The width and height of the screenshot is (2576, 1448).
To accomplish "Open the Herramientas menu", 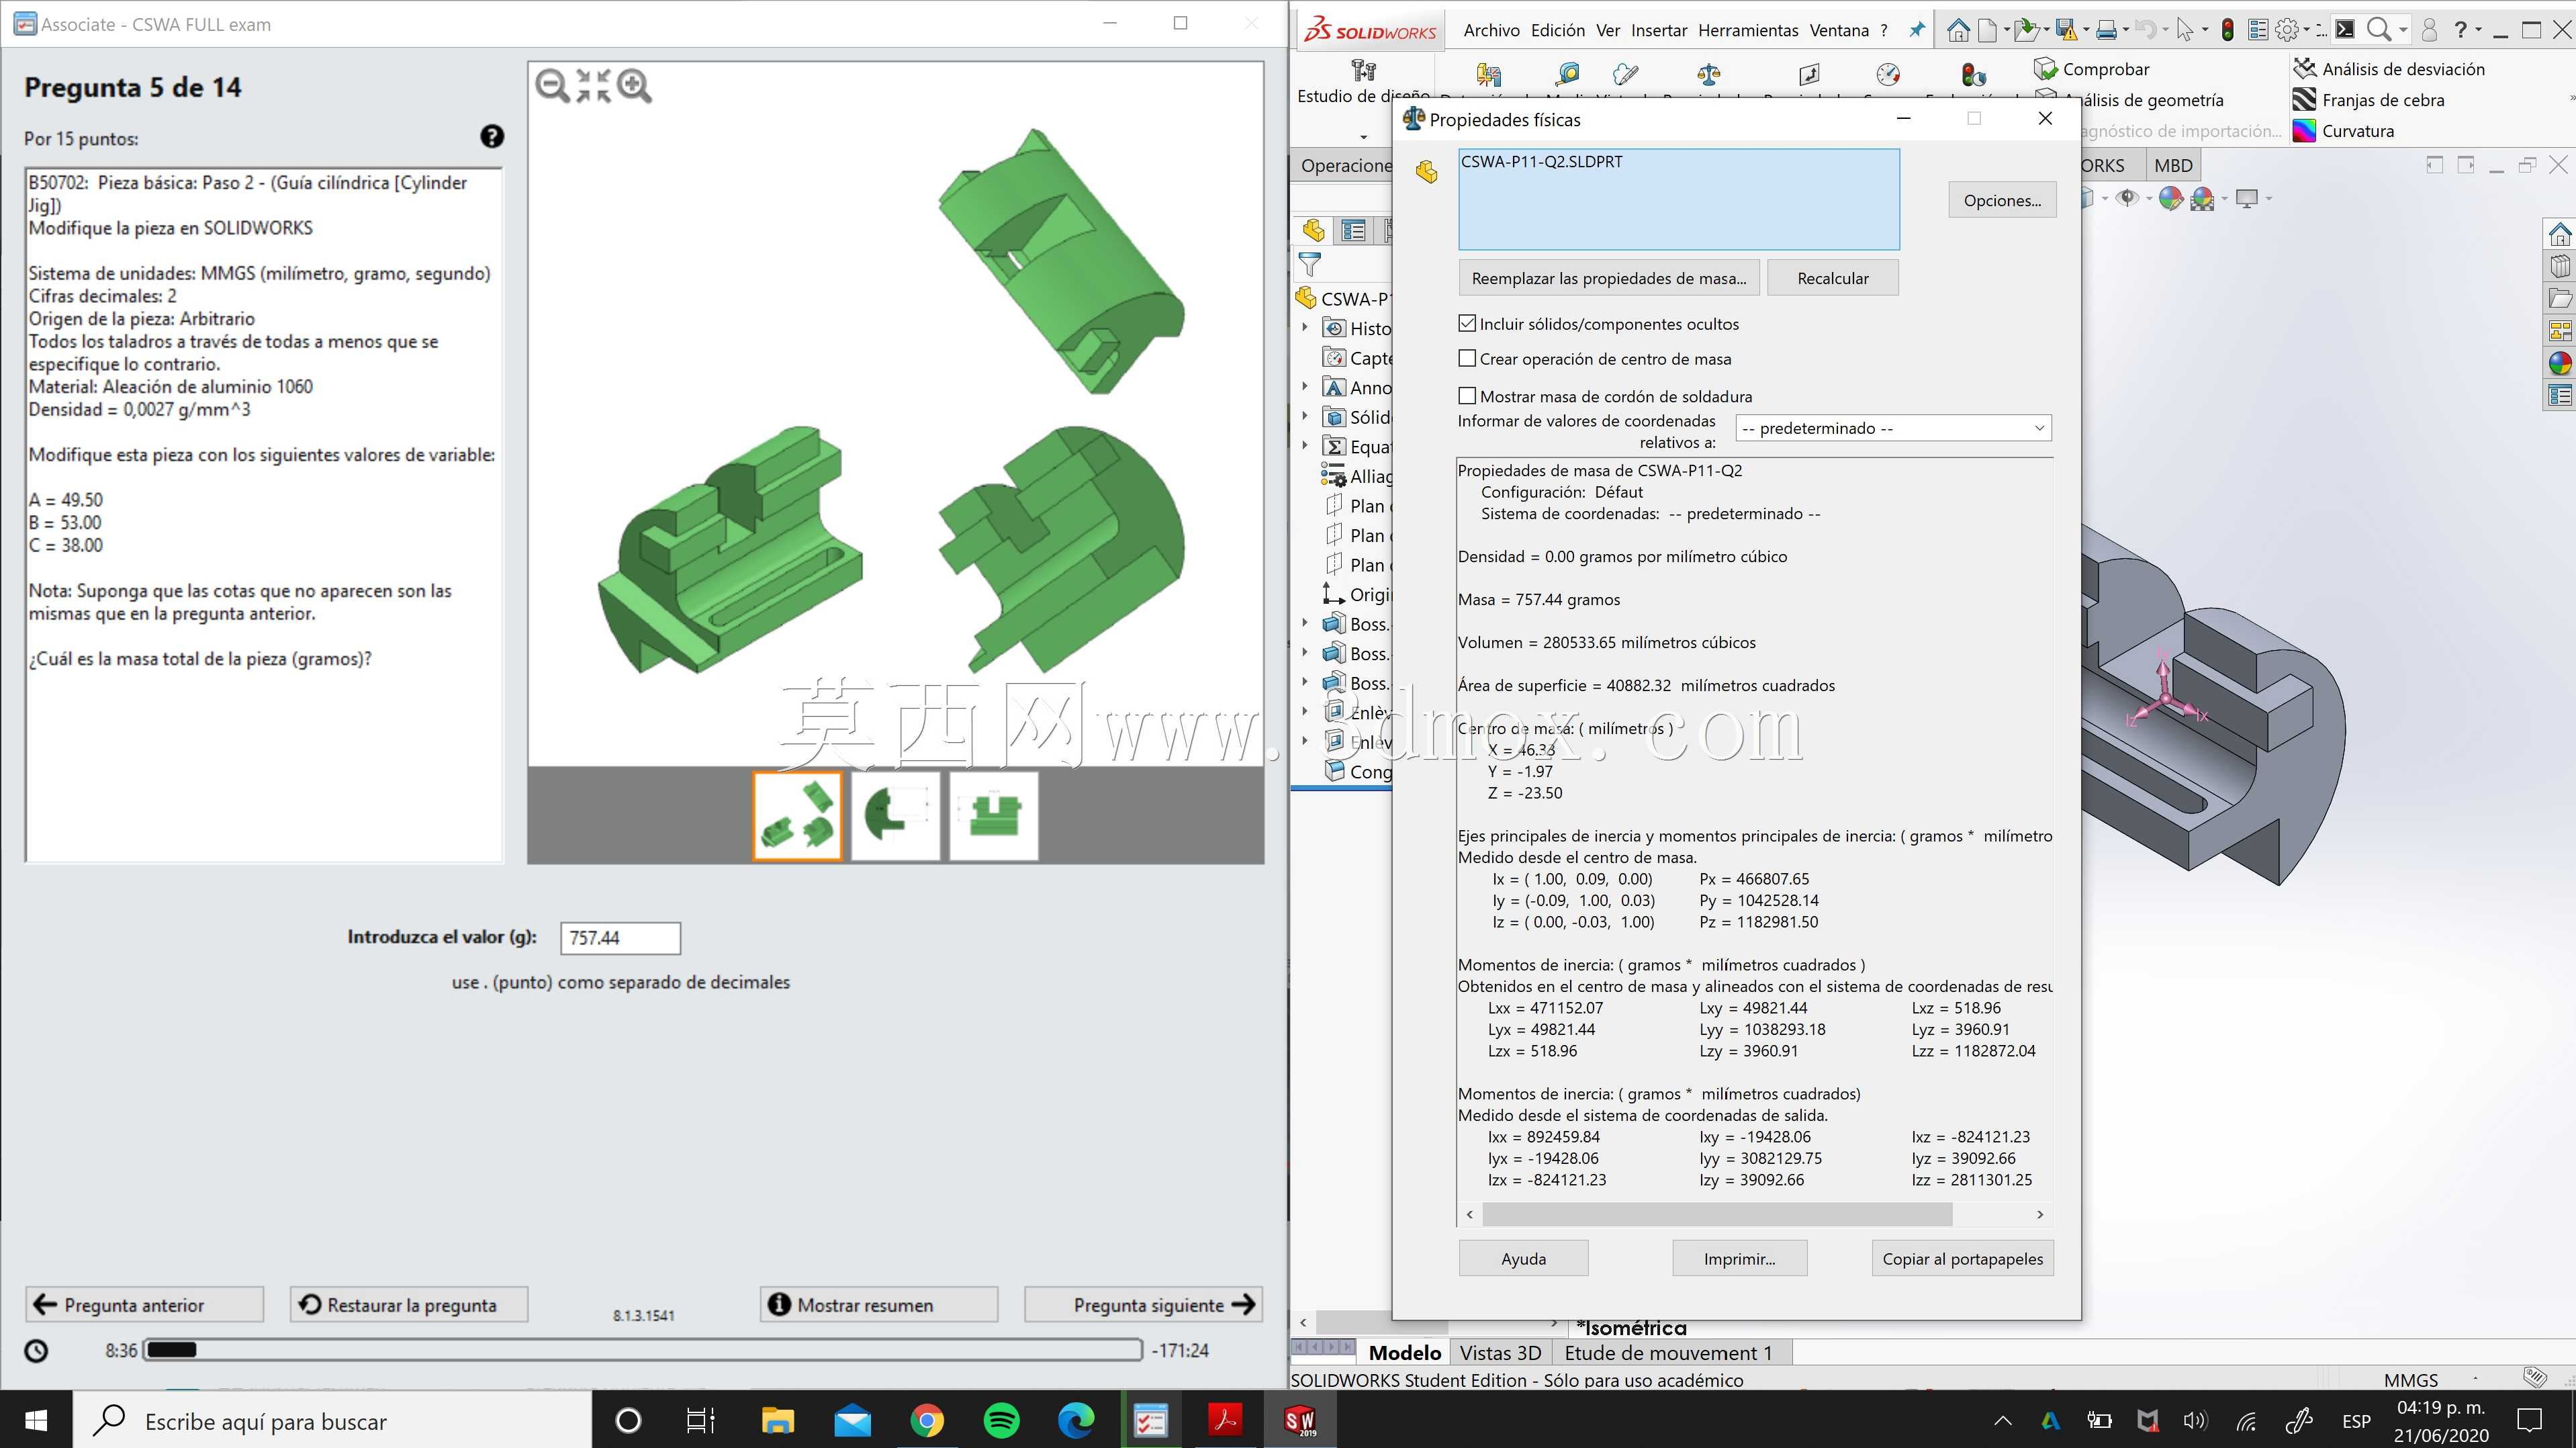I will 1748,30.
